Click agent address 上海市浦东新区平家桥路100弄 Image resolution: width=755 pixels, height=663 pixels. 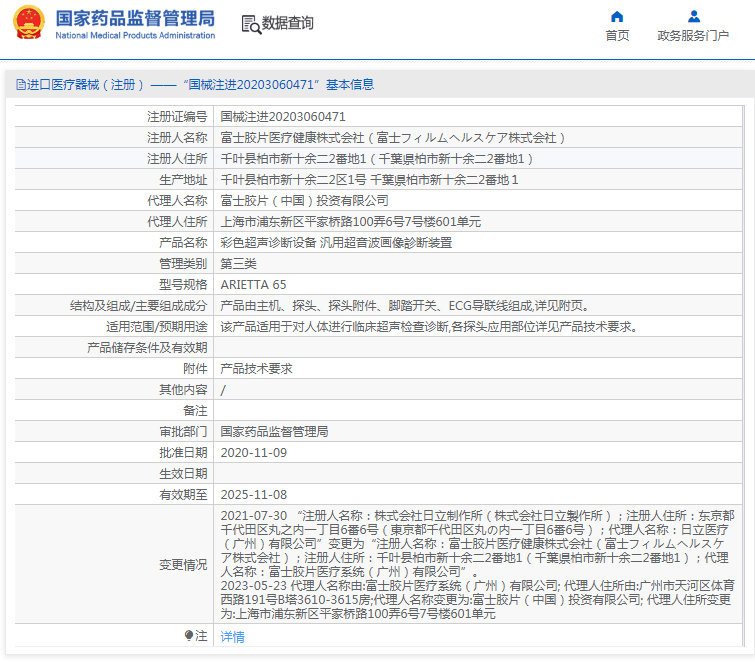pyautogui.click(x=351, y=221)
